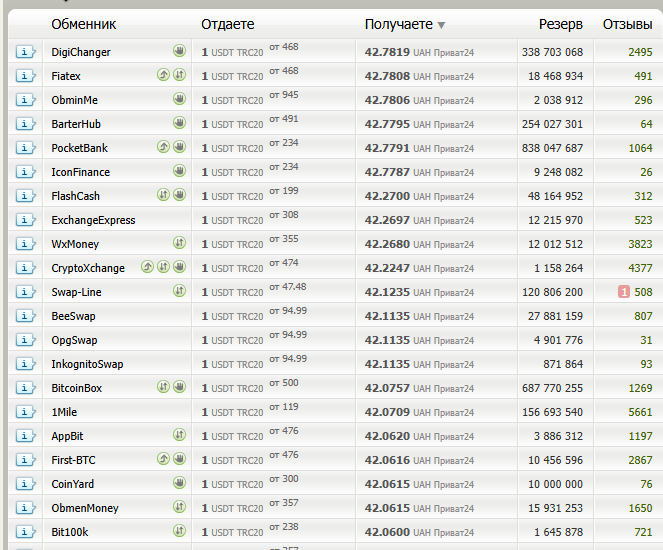Image resolution: width=663 pixels, height=550 pixels.
Task: Open the info icon for Fiatex
Action: point(25,76)
